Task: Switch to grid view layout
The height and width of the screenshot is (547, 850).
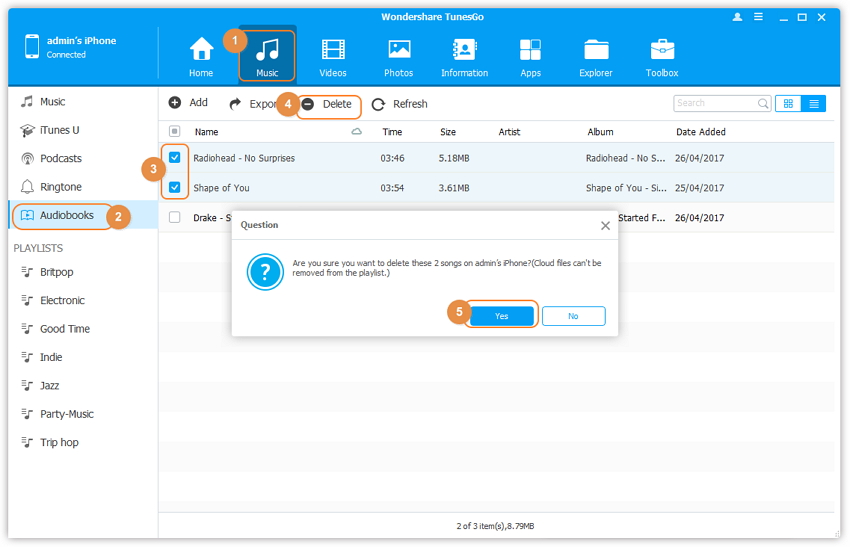Action: [788, 103]
